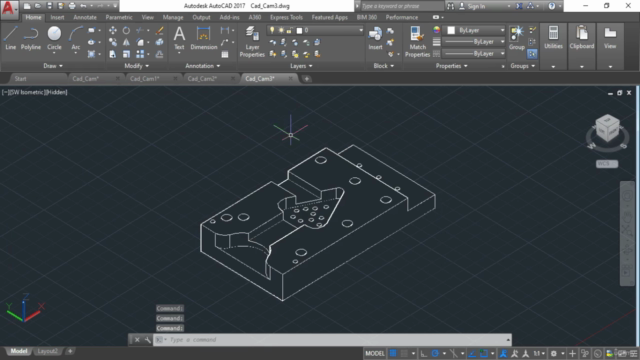The width and height of the screenshot is (640, 360).
Task: Switch to the Start tab
Action: [20, 78]
